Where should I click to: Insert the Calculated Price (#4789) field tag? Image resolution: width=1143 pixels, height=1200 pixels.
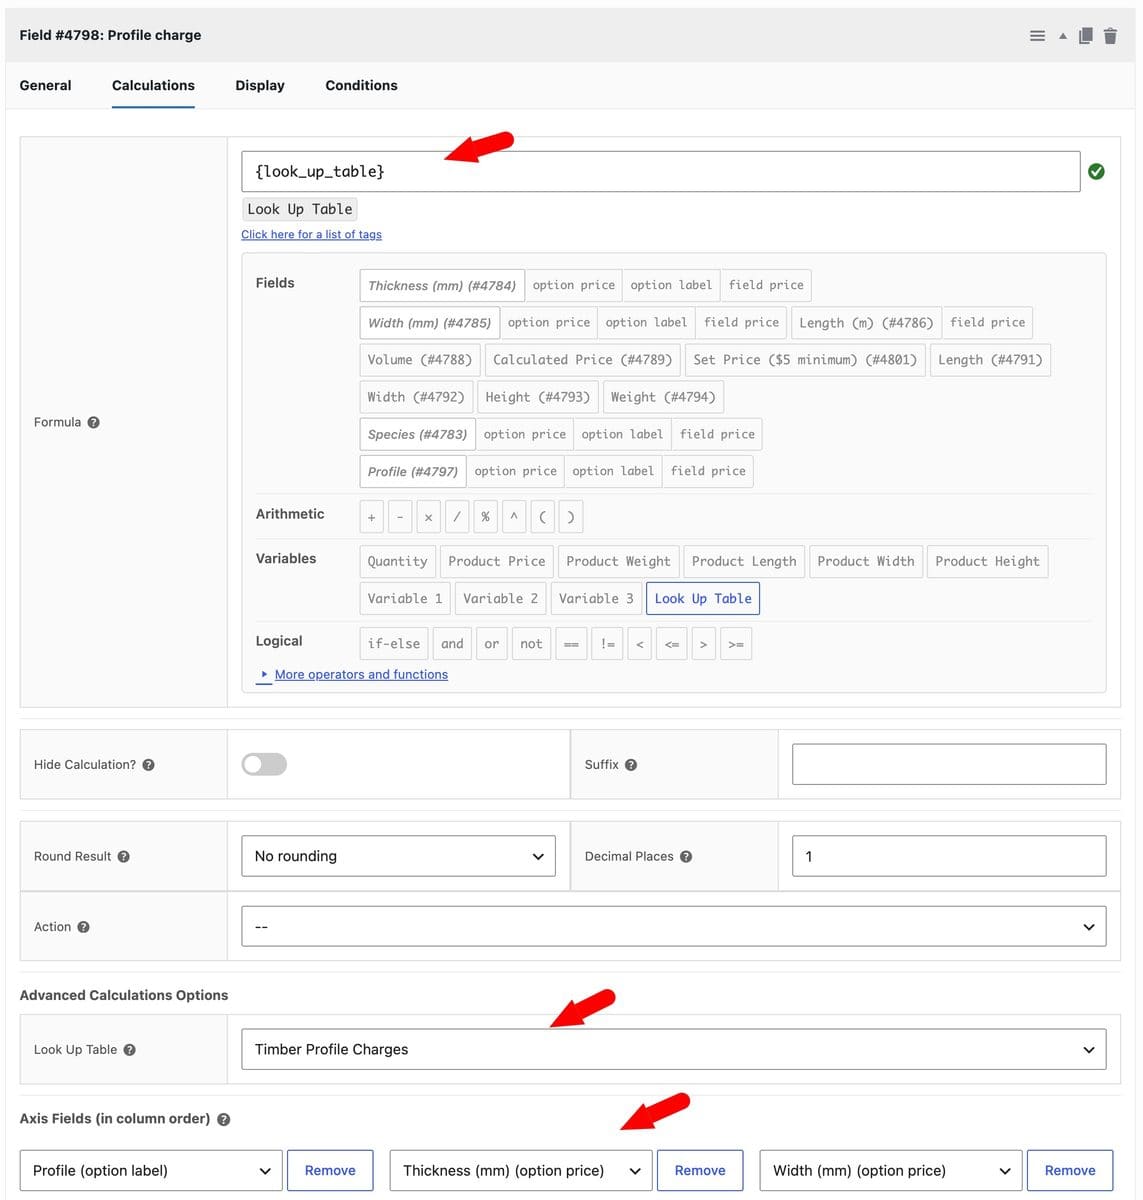(583, 360)
